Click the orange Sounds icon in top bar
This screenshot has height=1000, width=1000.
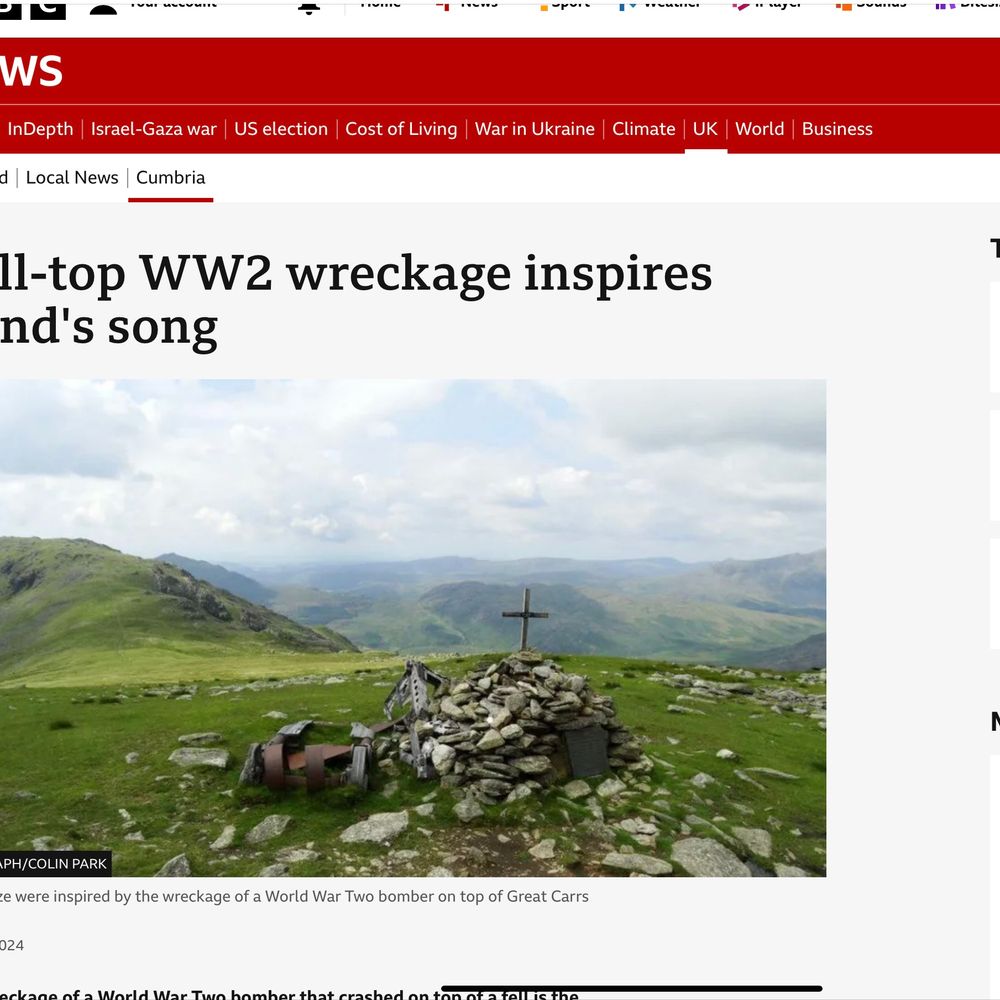pos(843,6)
